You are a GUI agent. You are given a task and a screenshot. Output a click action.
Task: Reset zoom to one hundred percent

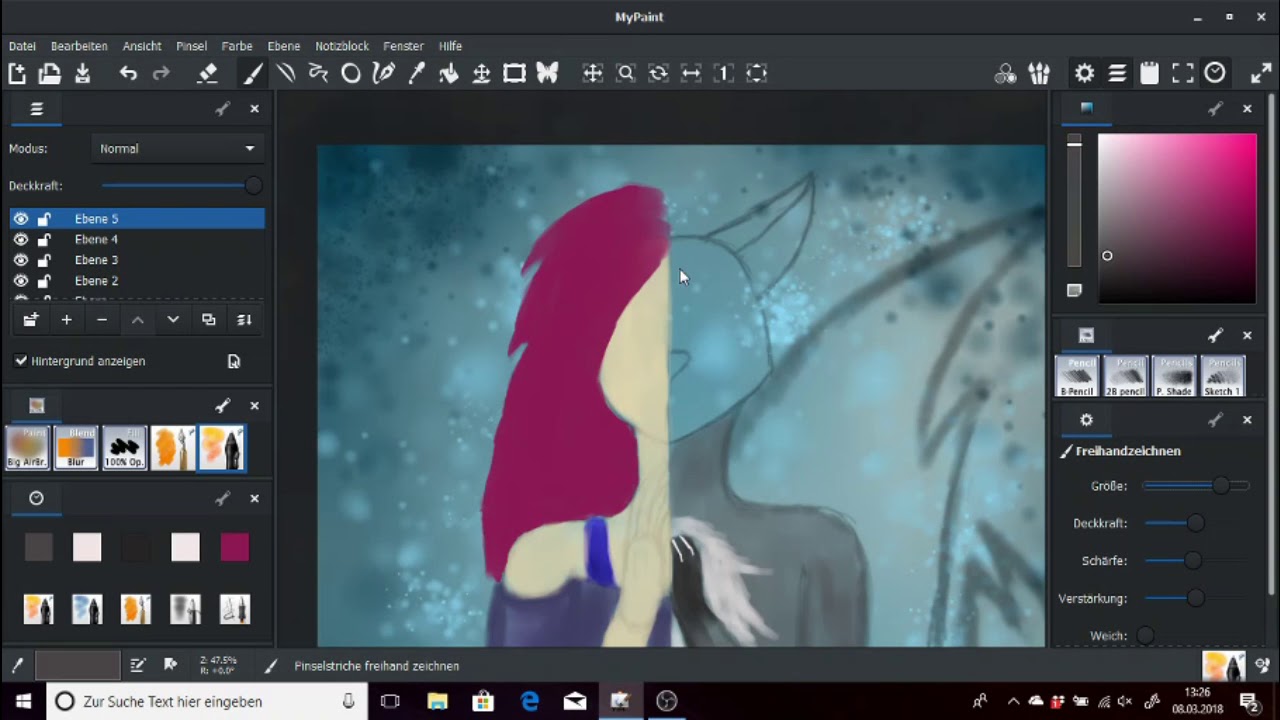724,73
